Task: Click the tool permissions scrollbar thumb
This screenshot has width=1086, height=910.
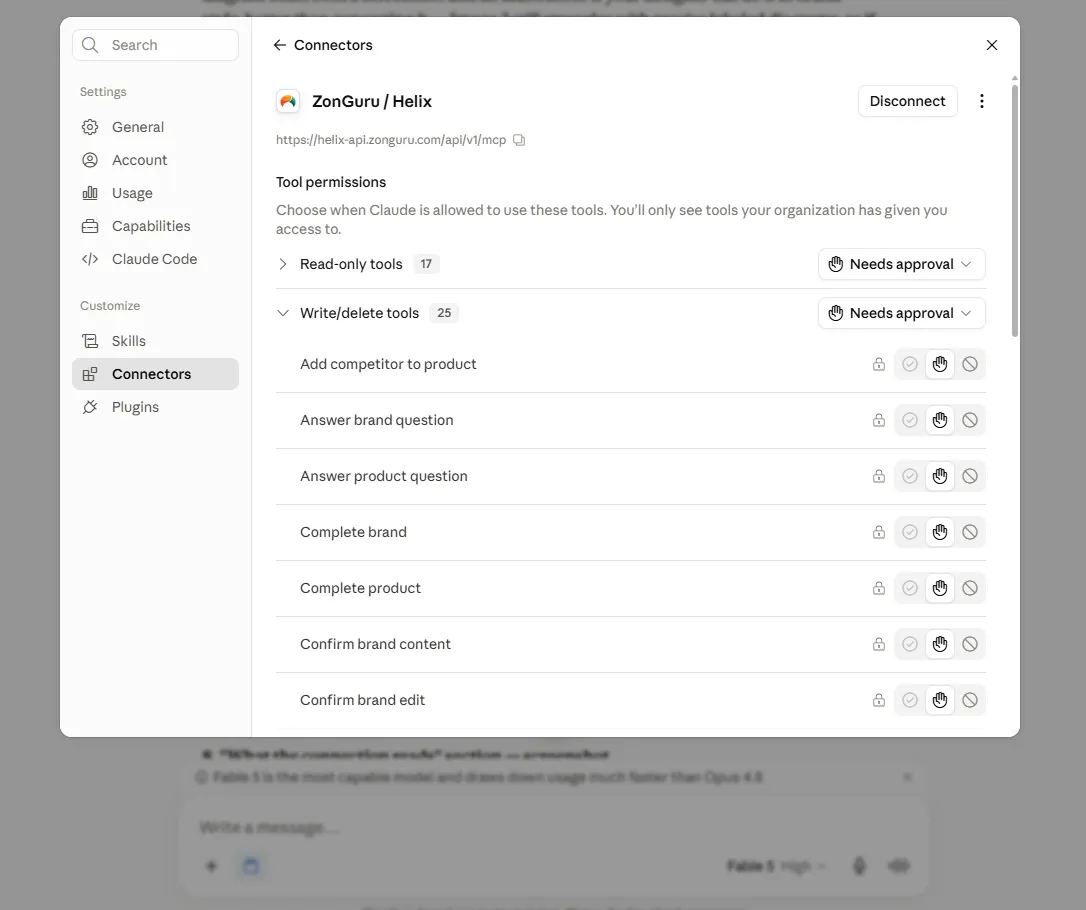Action: click(x=1015, y=211)
